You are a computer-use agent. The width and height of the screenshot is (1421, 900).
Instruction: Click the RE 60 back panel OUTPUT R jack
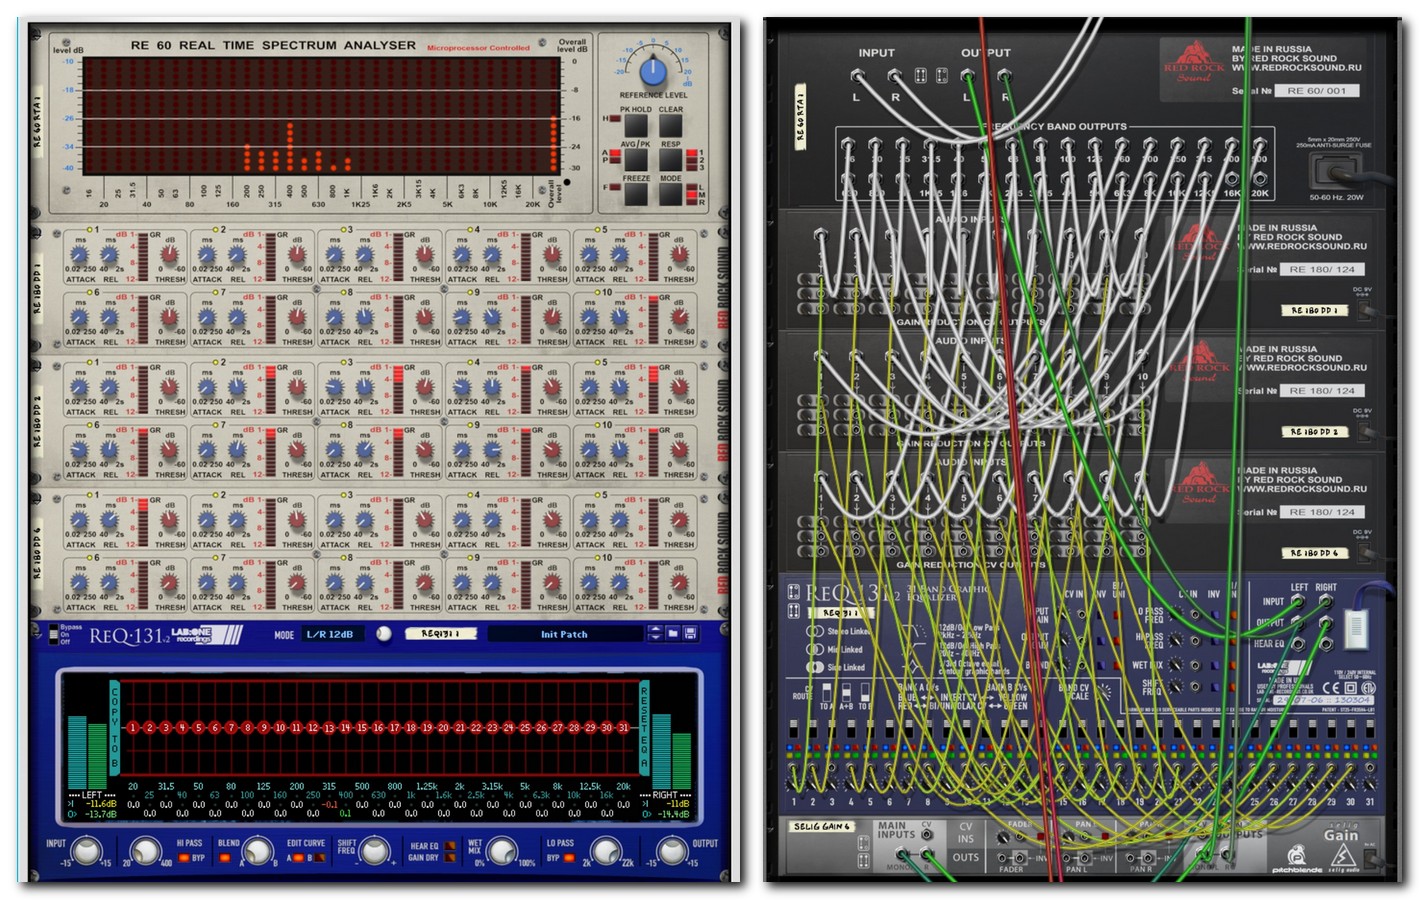tap(1005, 75)
